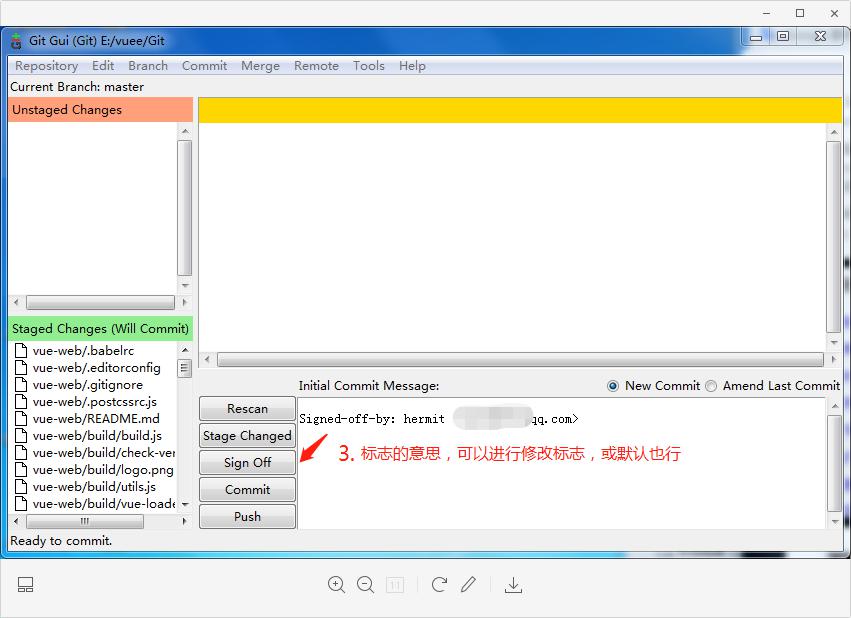Open the Branch menu
This screenshot has width=851, height=618.
coord(148,66)
